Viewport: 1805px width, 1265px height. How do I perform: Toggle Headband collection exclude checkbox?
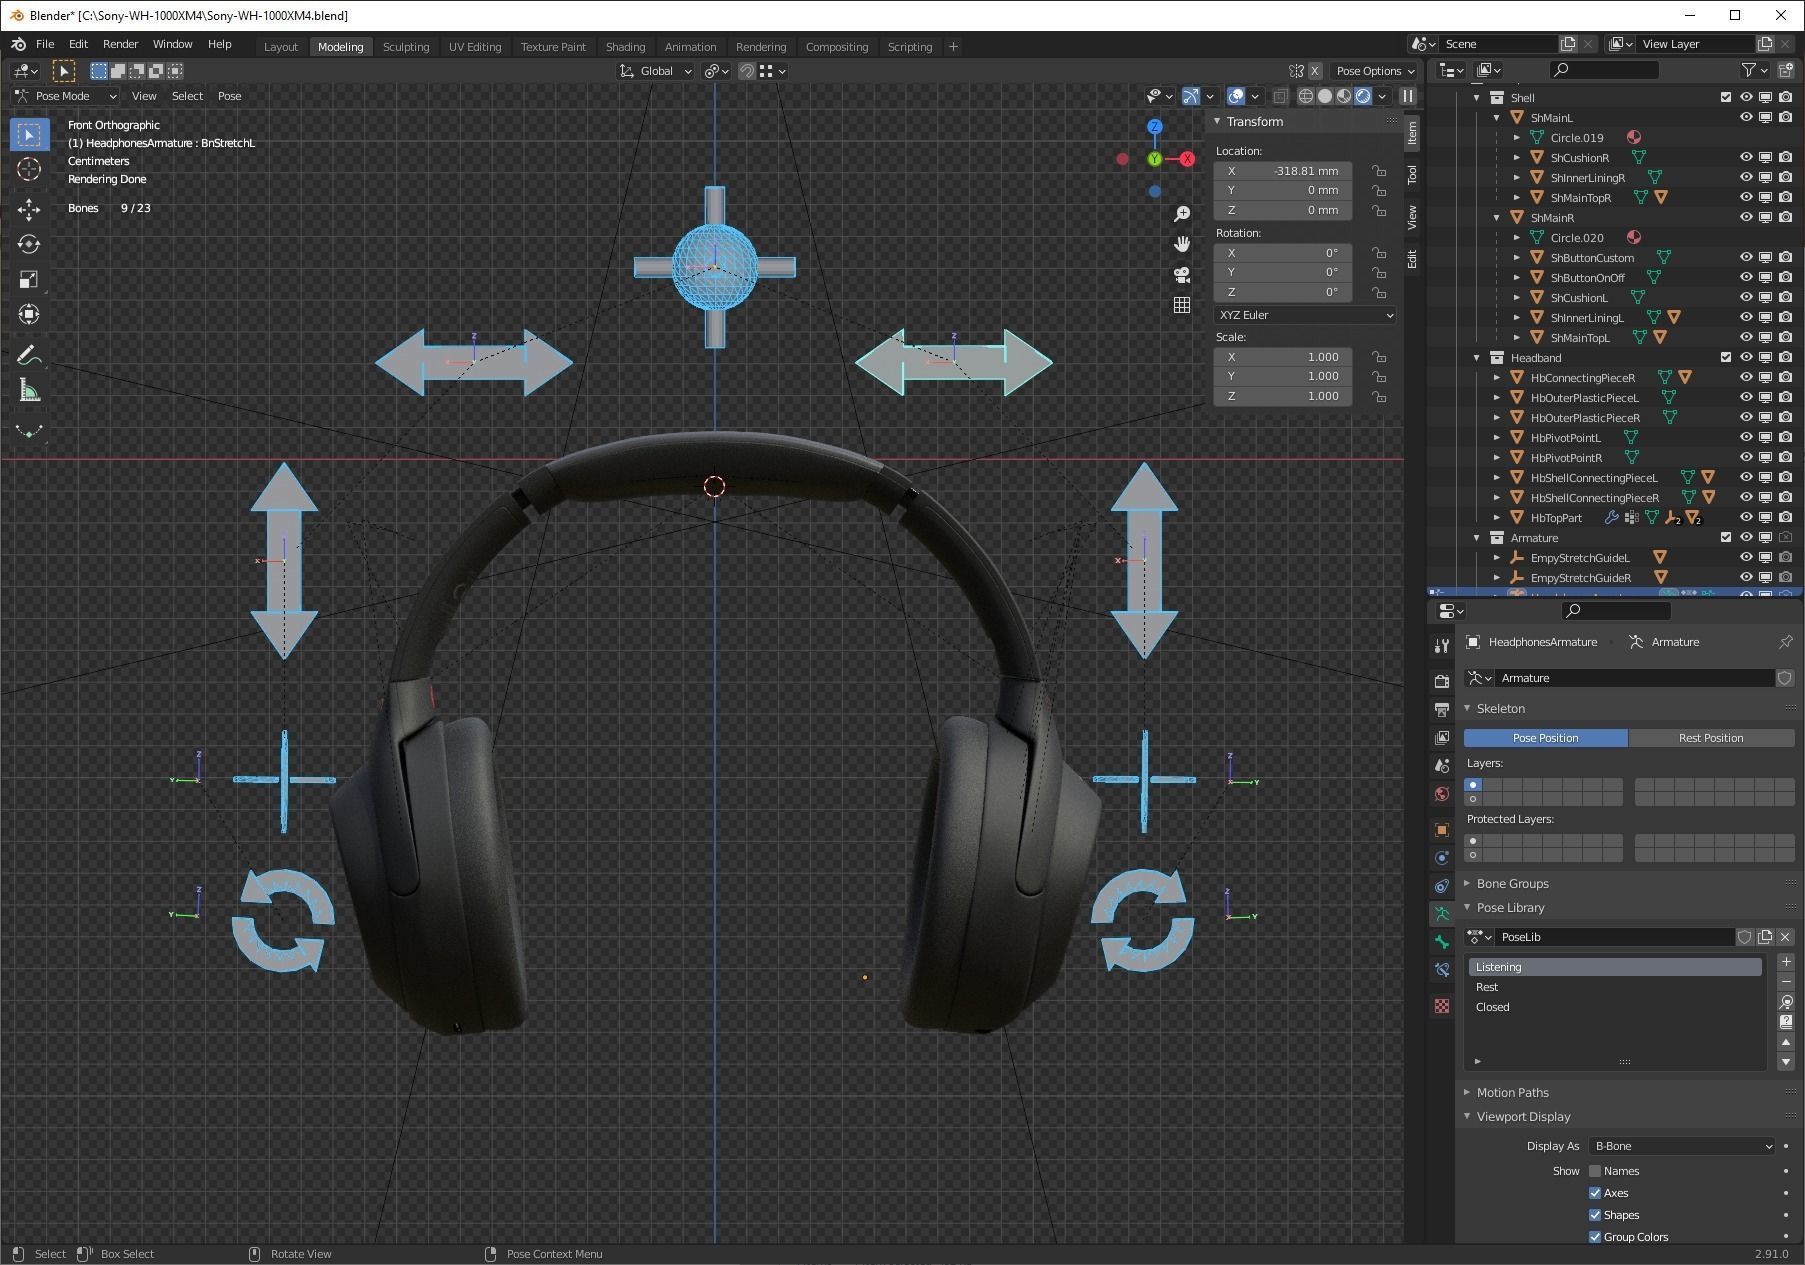click(1726, 357)
